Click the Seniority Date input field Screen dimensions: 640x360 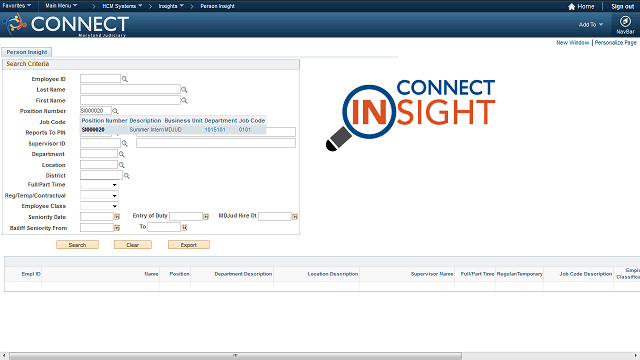(97, 216)
